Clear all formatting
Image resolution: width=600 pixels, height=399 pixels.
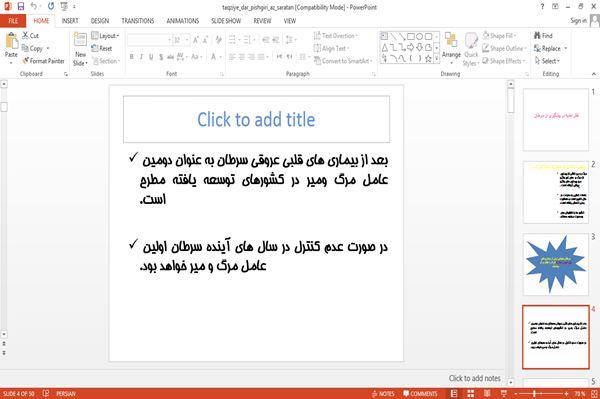point(218,40)
